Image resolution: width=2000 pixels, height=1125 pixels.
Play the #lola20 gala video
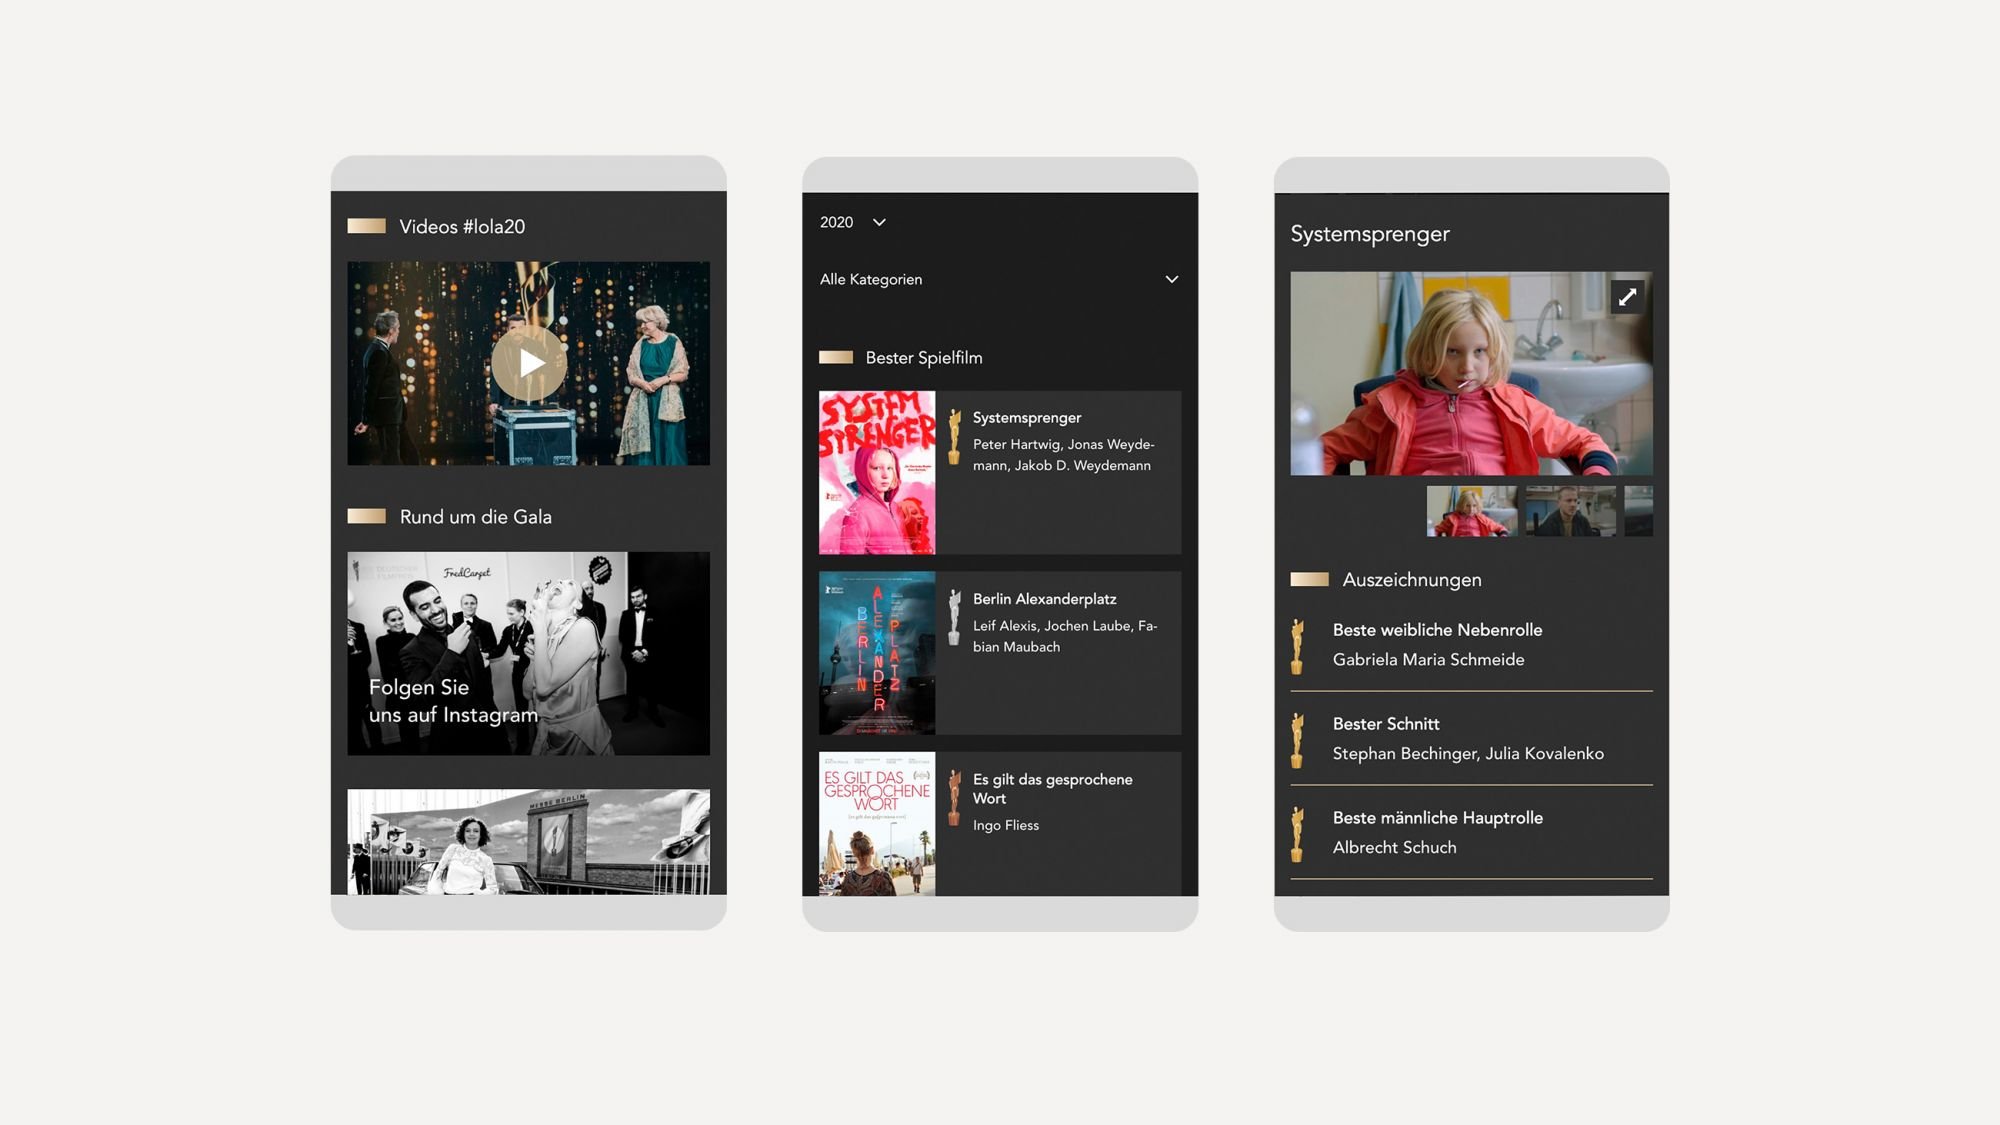point(529,363)
